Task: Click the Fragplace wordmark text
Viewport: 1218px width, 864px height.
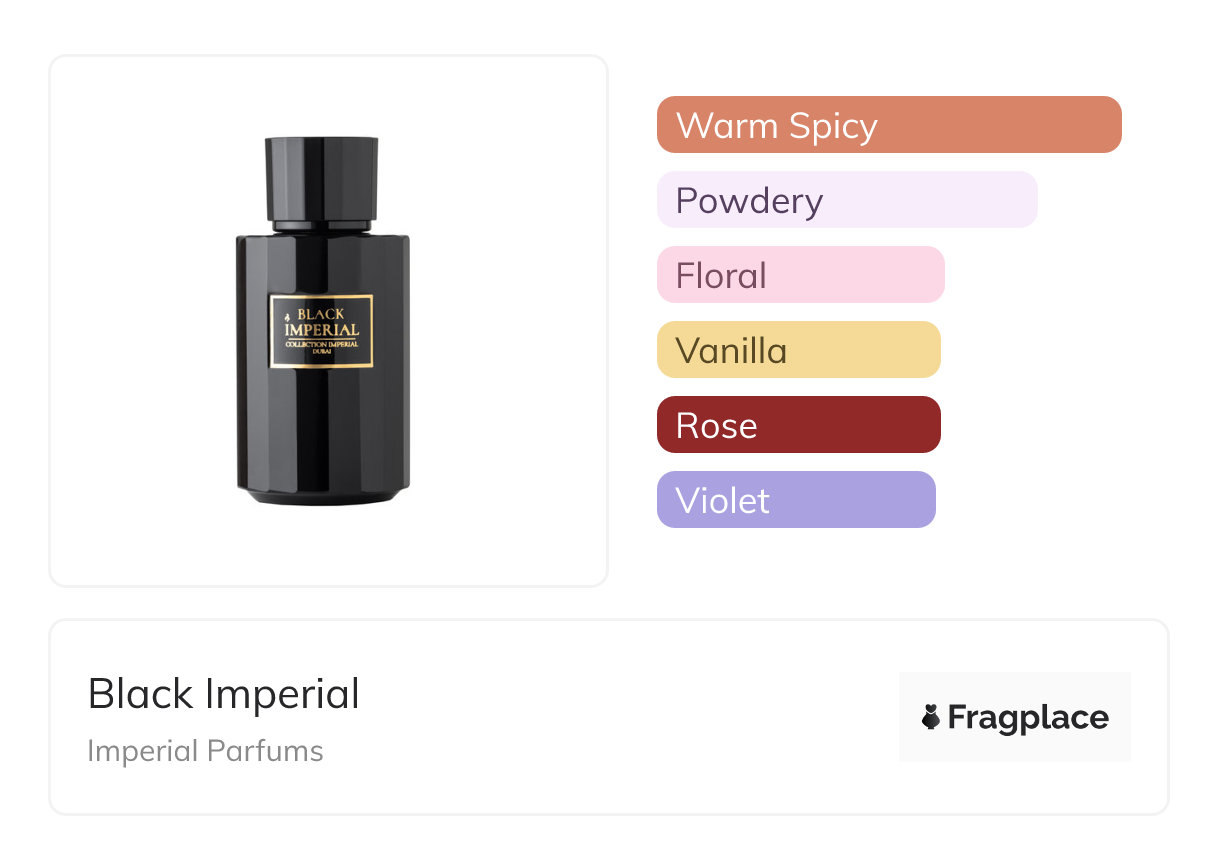Action: (1028, 718)
